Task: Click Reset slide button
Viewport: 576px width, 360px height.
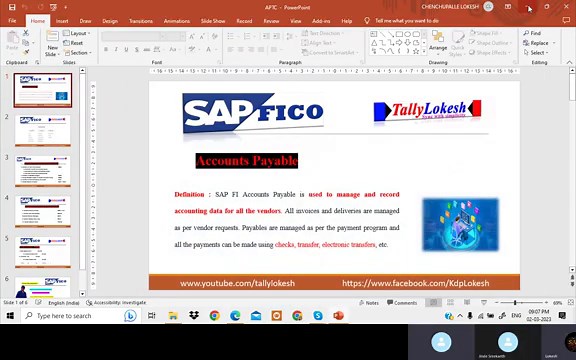Action: (x=73, y=43)
